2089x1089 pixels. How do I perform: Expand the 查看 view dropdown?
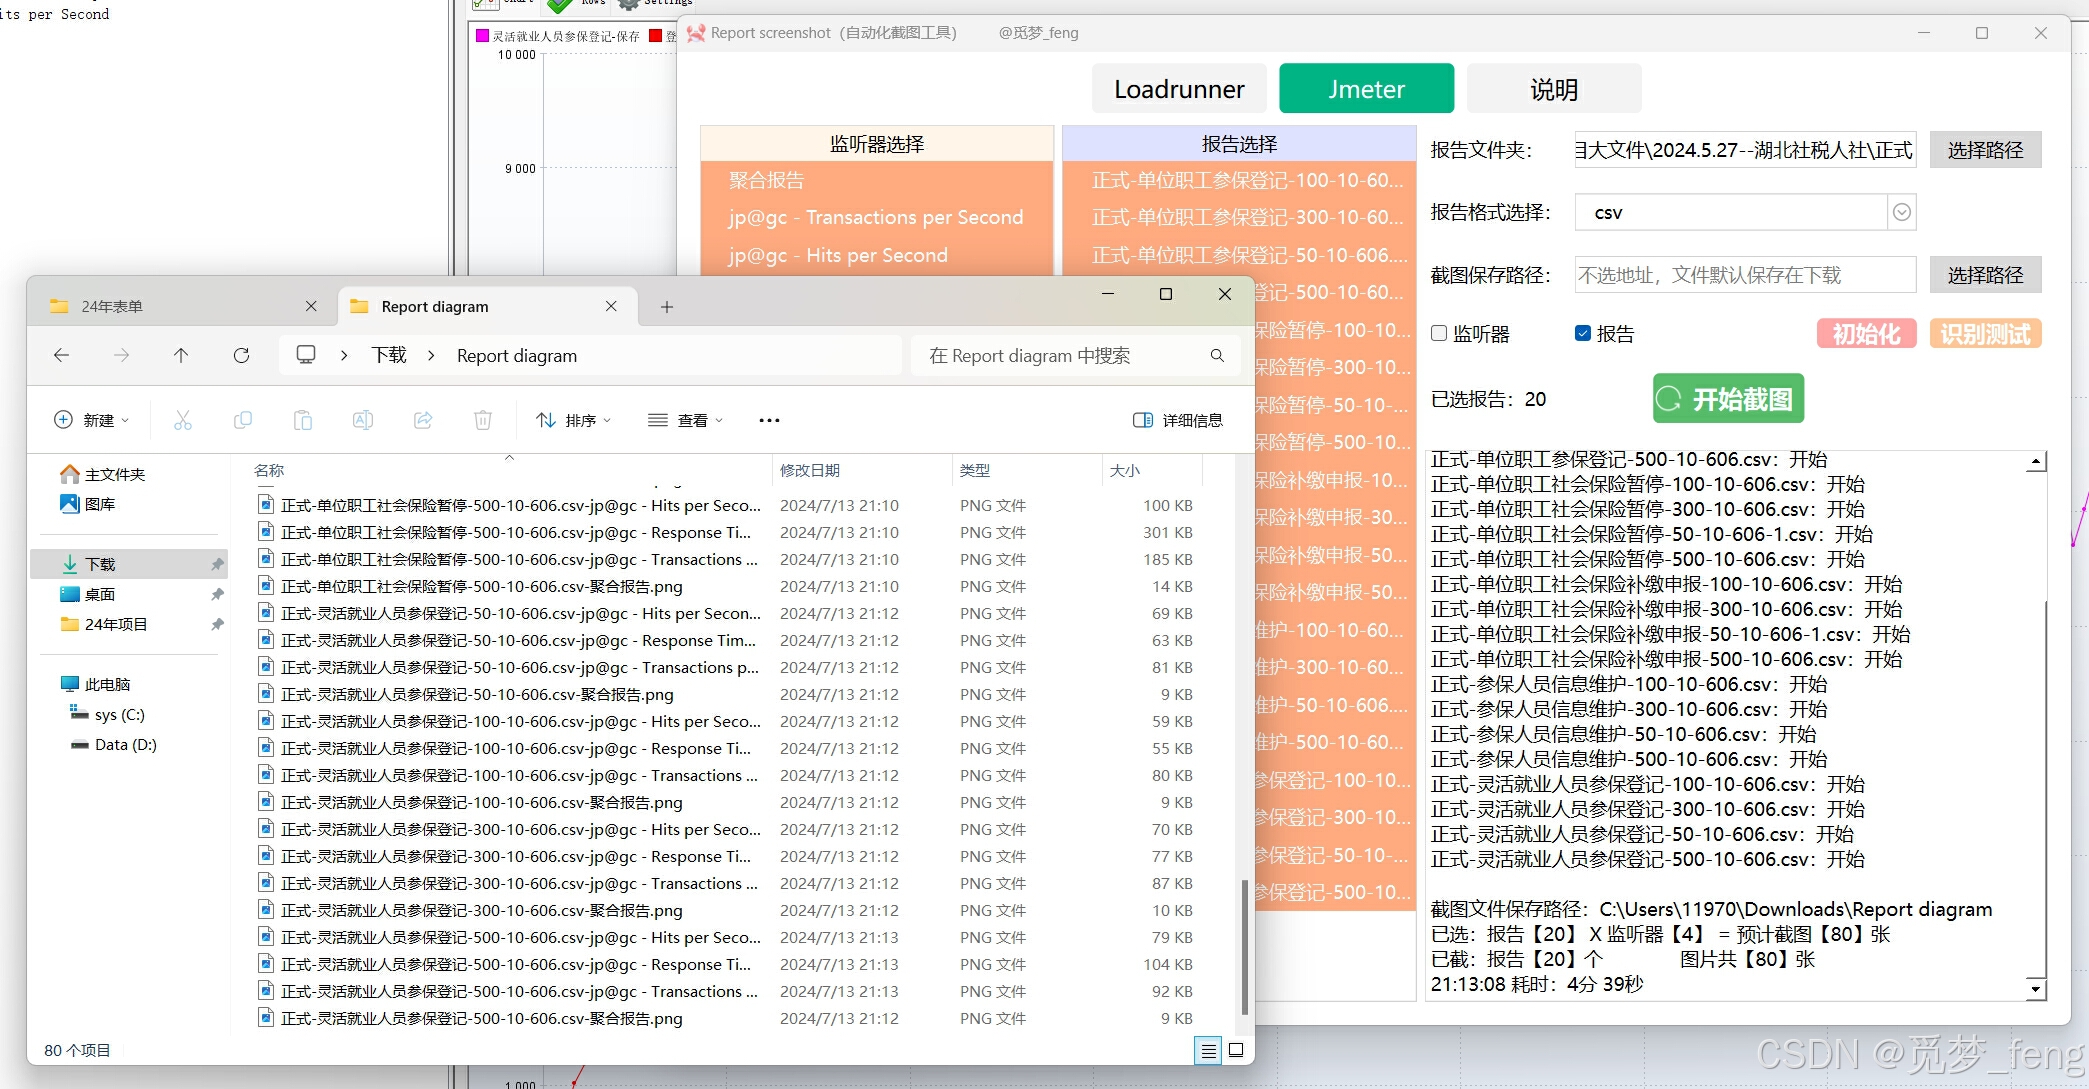pyautogui.click(x=686, y=420)
